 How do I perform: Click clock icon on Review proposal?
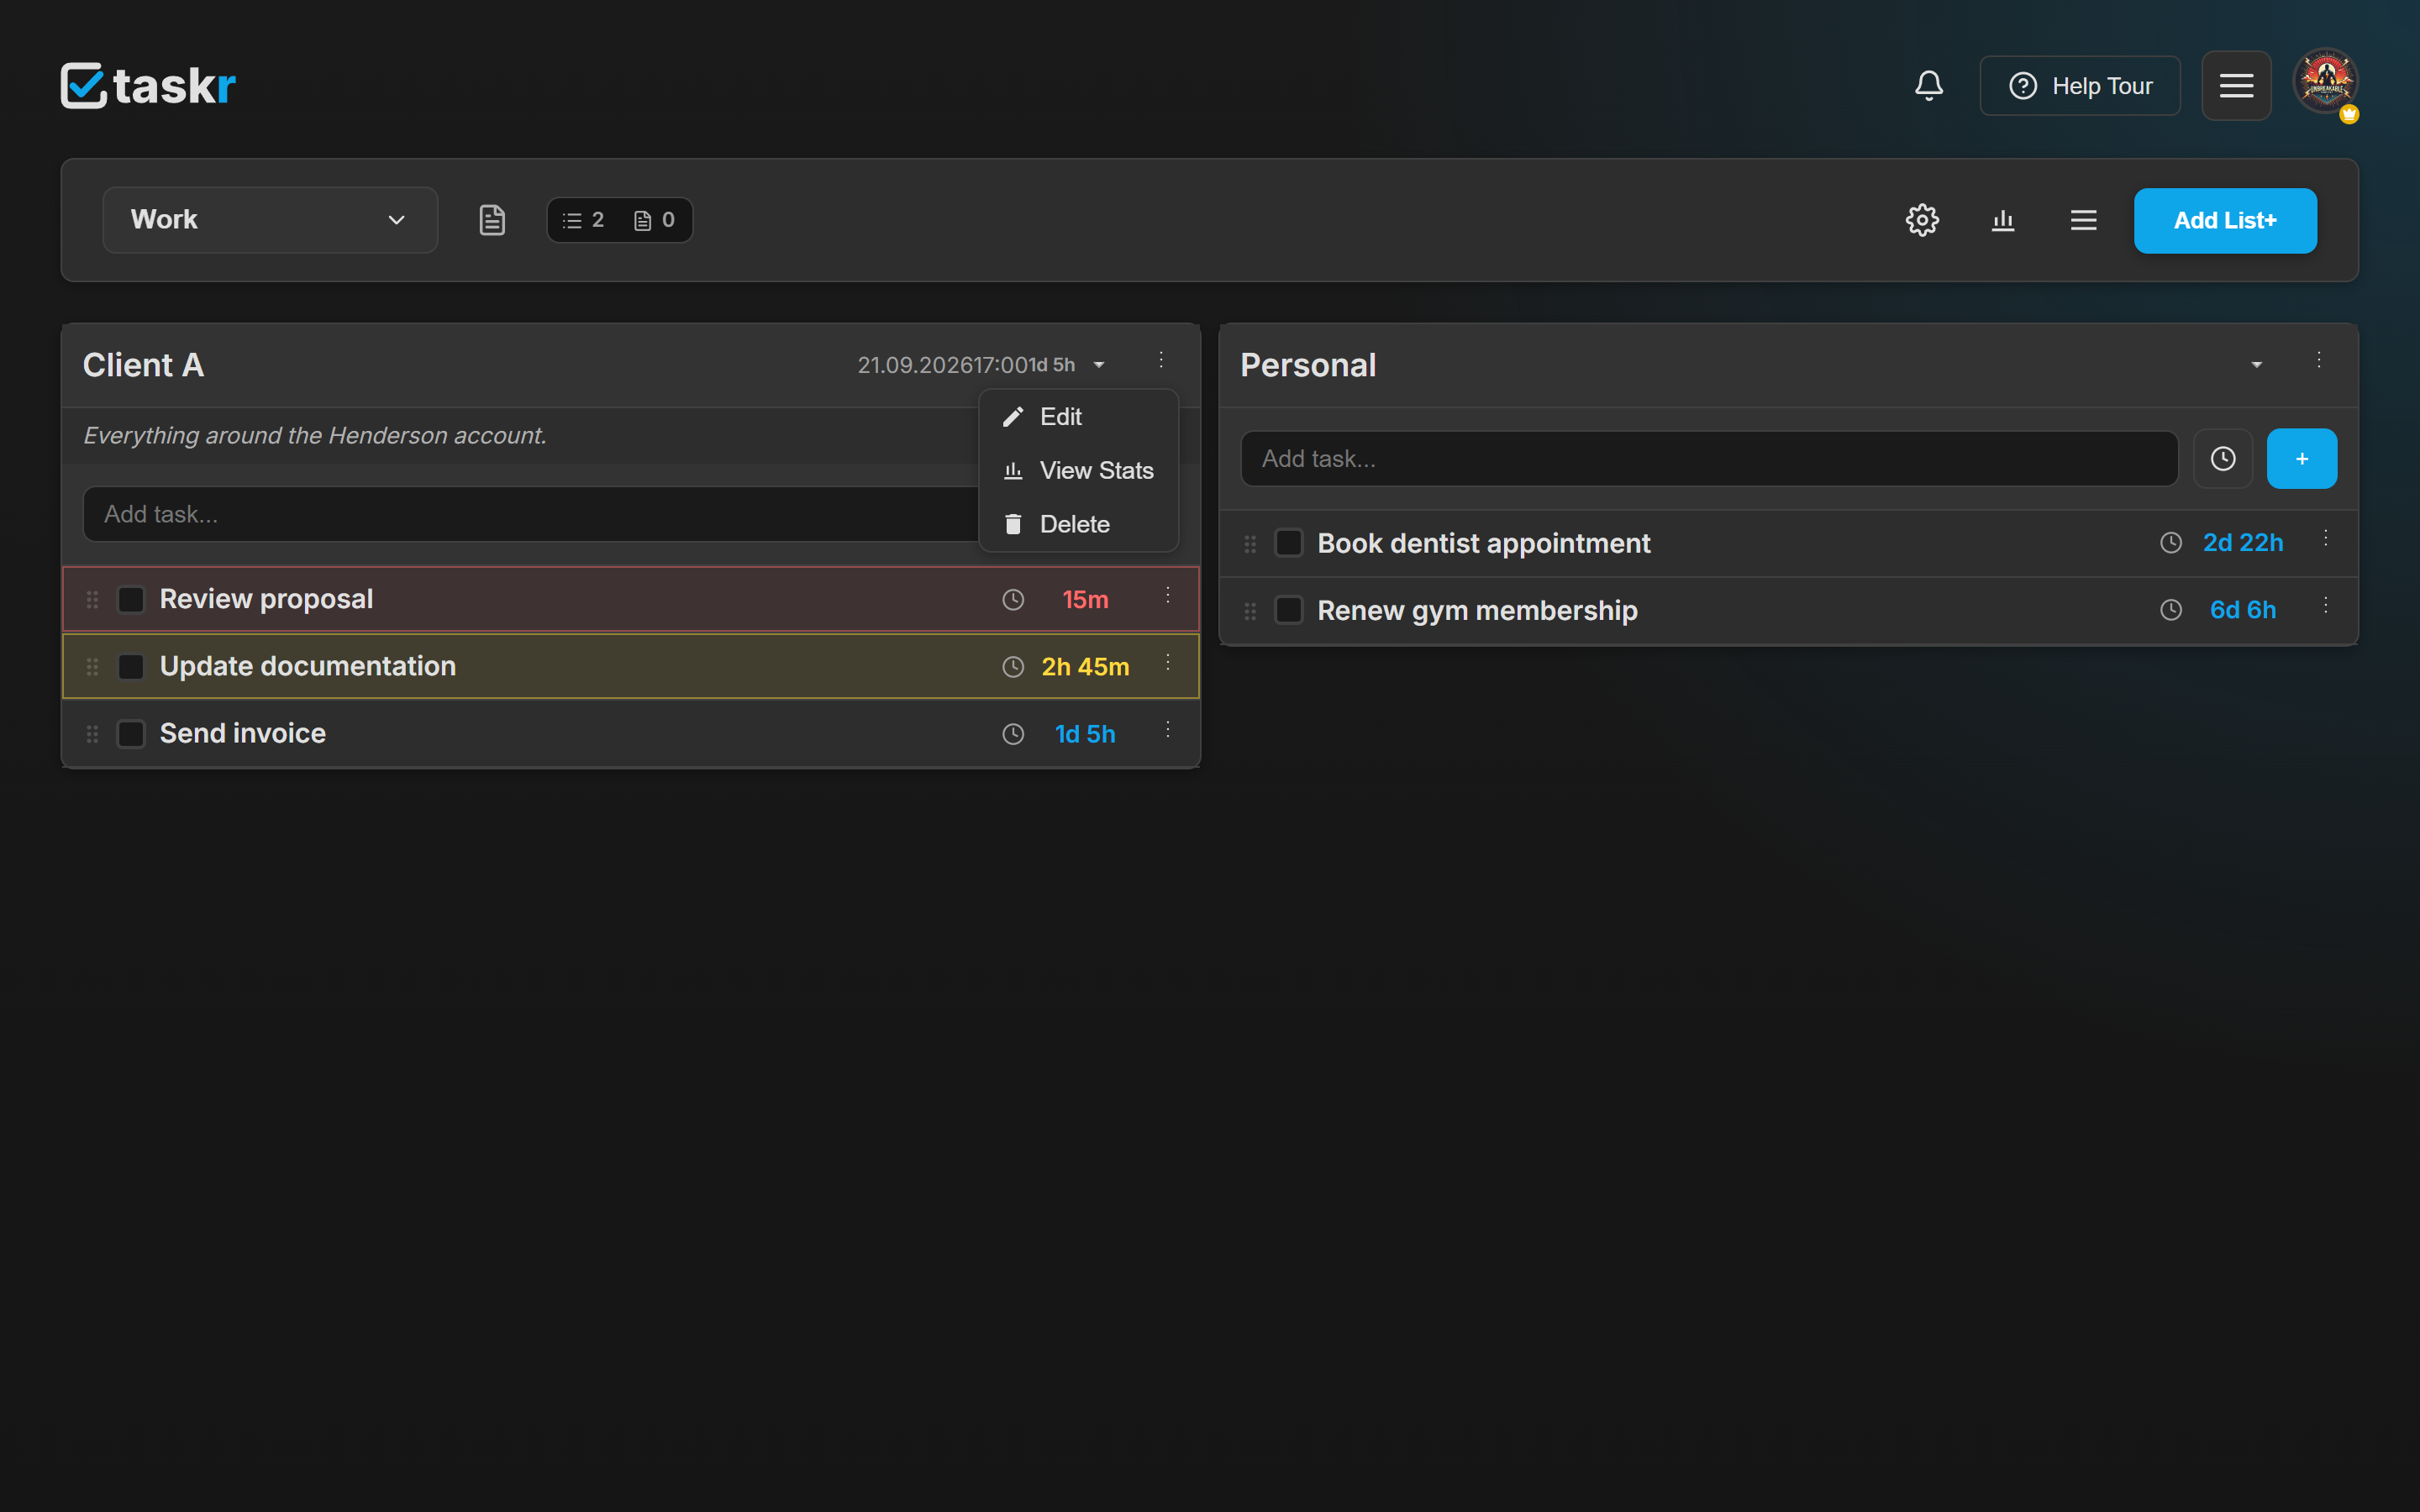point(1013,600)
